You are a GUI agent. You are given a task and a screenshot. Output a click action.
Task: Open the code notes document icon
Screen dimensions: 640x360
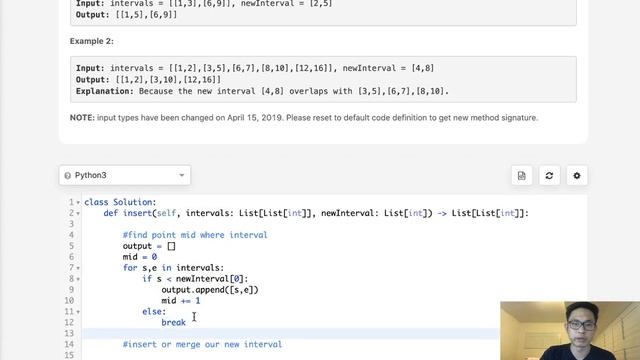[522, 176]
